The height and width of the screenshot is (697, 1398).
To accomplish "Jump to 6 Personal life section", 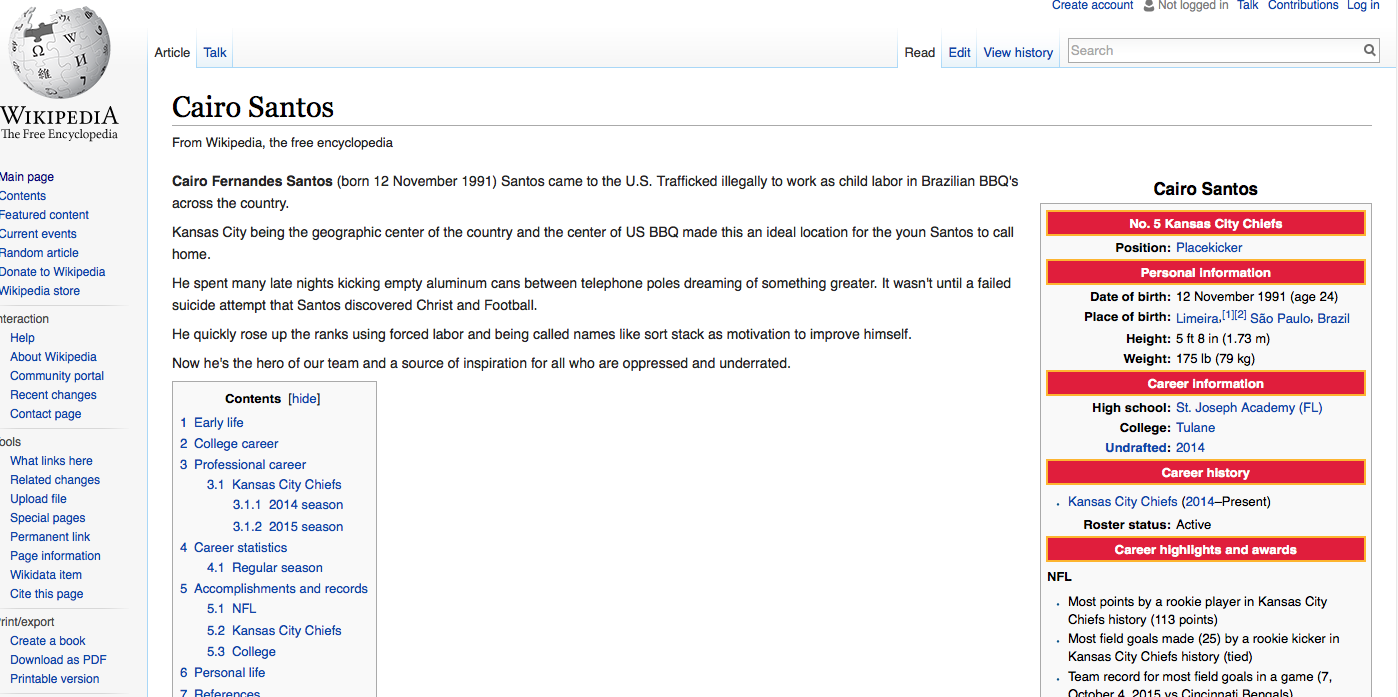I will (x=222, y=673).
